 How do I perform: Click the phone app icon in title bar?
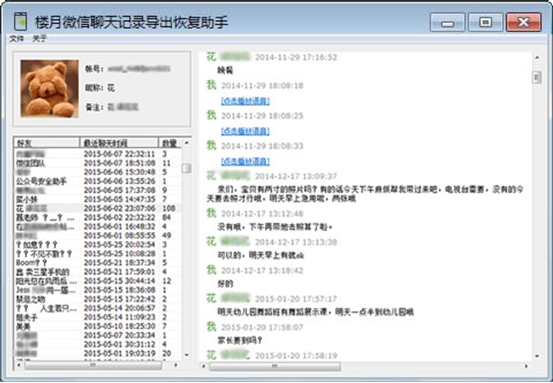[20, 21]
